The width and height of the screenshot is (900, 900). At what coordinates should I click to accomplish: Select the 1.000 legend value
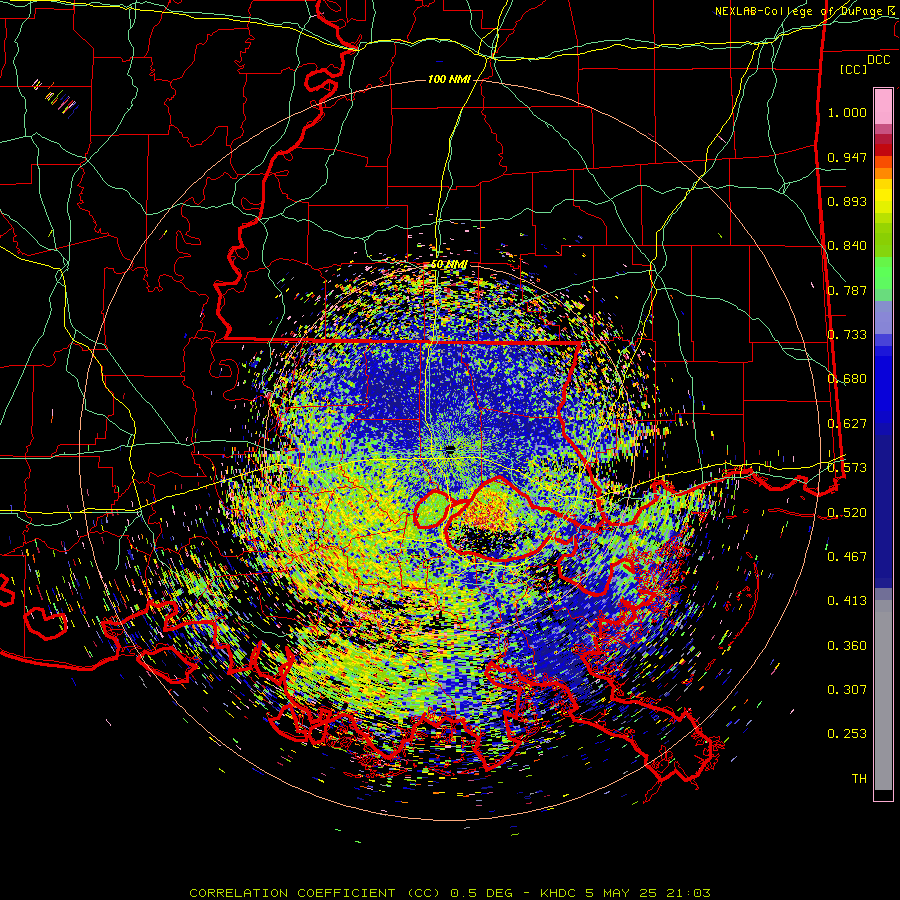pos(847,112)
